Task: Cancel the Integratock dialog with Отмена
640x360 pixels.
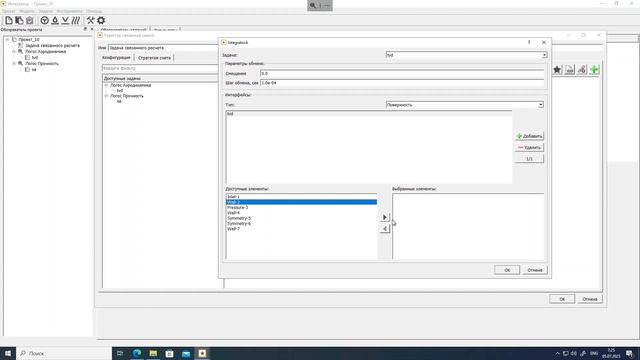Action: point(535,270)
